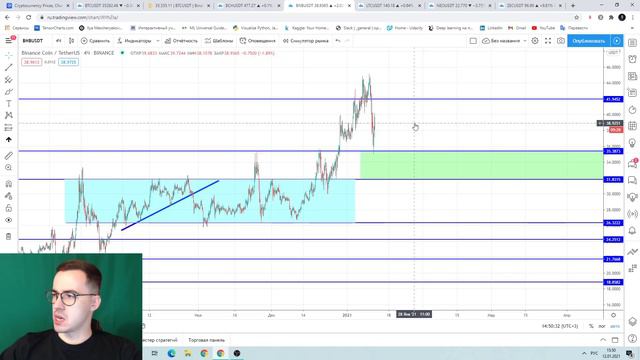640x360 pixels.
Task: Click the go-to-date icon at axis corner
Action: [613, 315]
